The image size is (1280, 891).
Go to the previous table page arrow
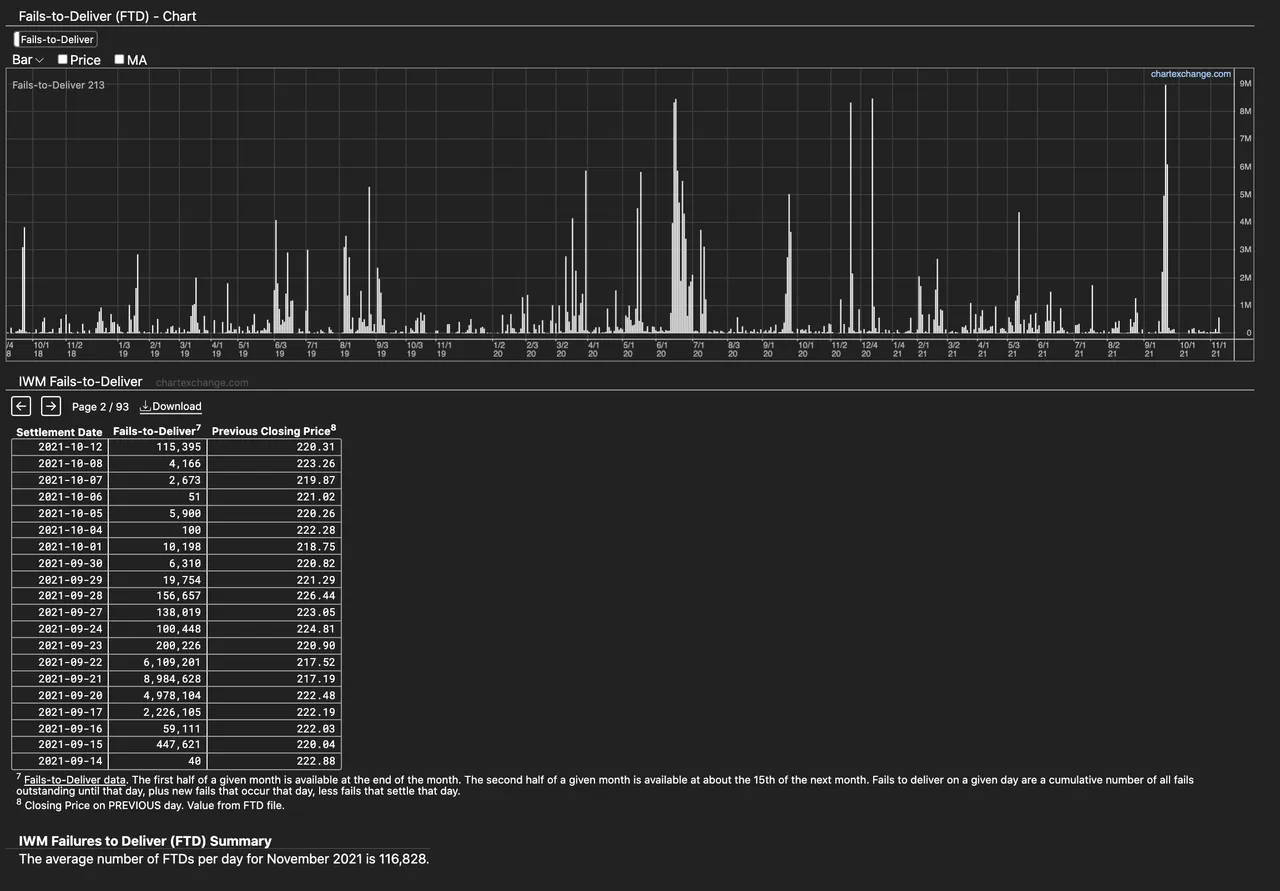(x=21, y=405)
